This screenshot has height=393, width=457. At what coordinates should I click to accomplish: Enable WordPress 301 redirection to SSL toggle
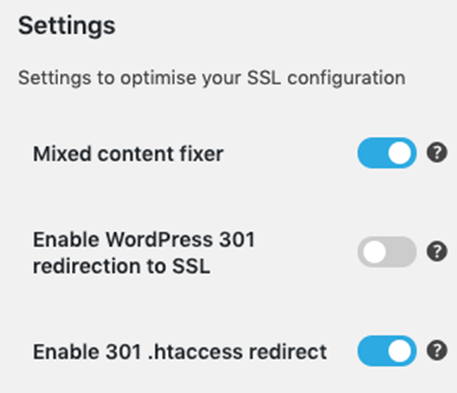[387, 252]
